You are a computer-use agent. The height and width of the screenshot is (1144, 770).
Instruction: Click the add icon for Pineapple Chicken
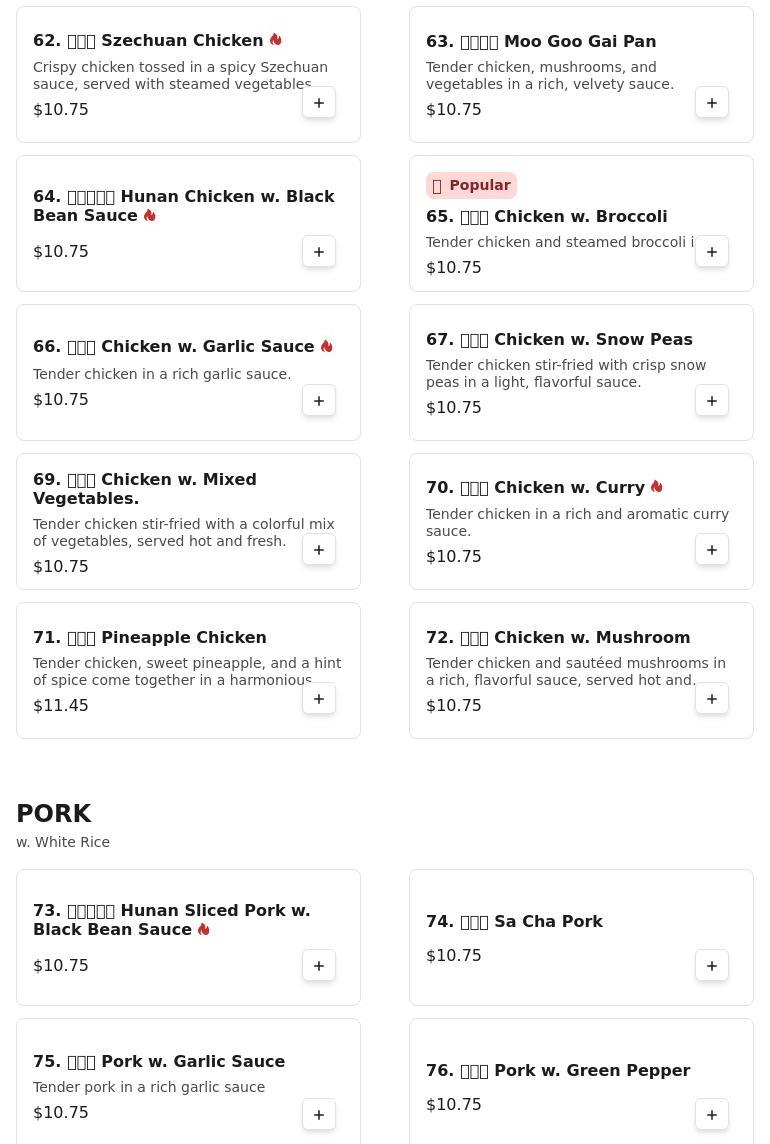(x=319, y=698)
